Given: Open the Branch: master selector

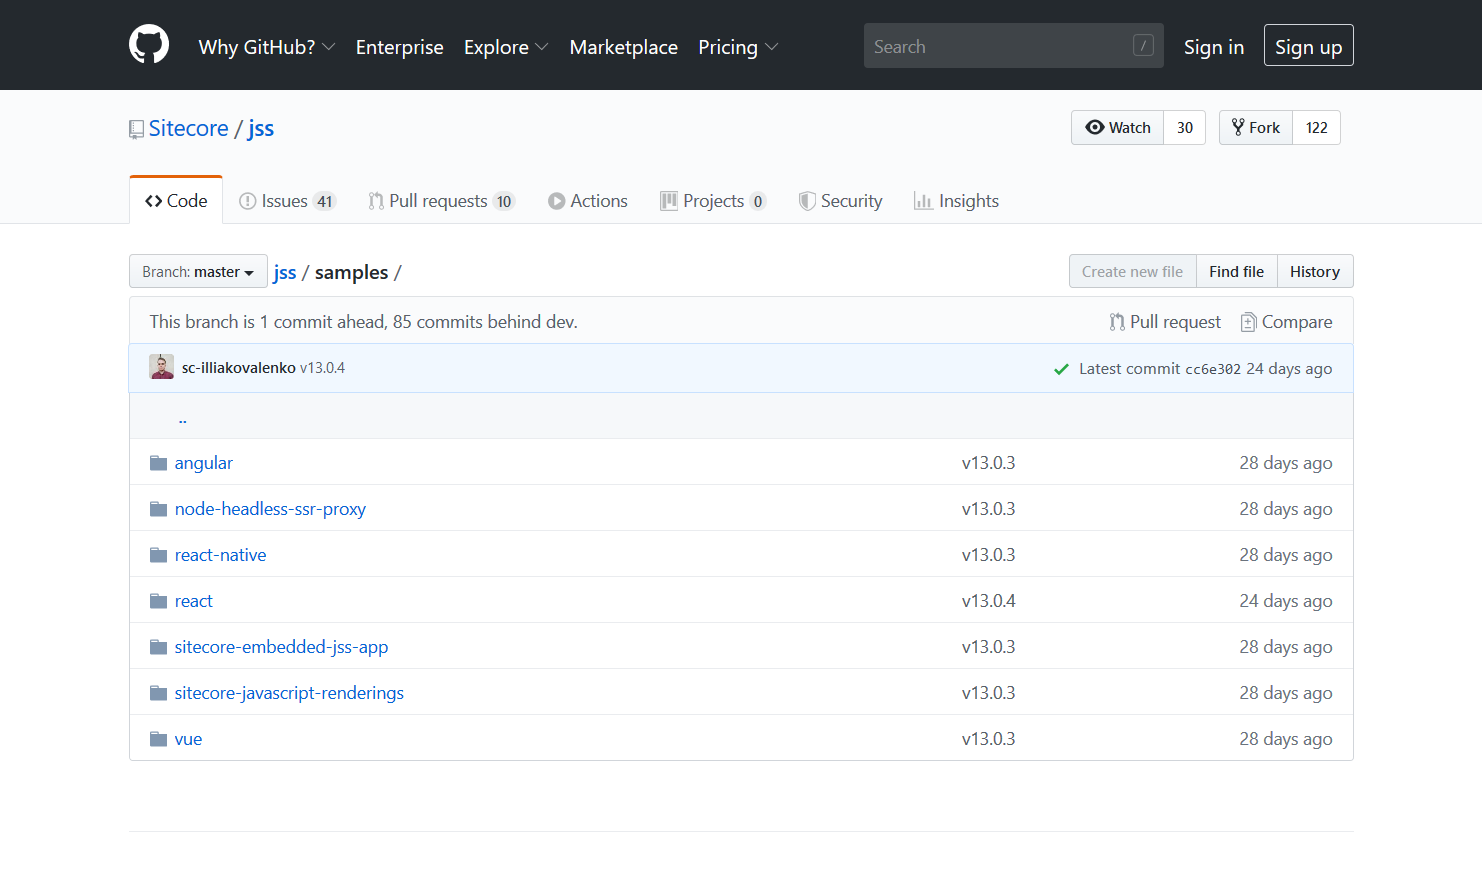Looking at the screenshot, I should coord(198,272).
